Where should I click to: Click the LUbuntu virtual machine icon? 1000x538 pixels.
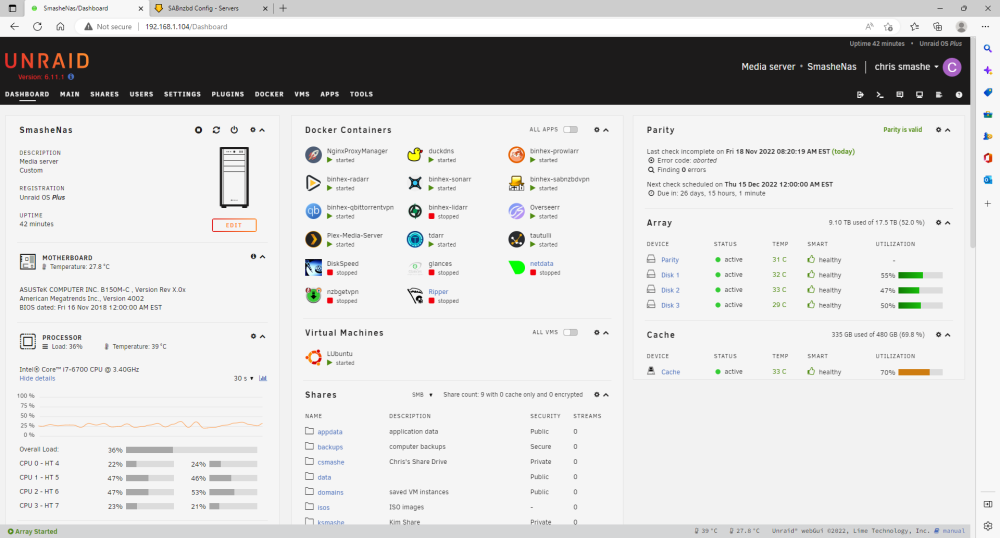[313, 358]
